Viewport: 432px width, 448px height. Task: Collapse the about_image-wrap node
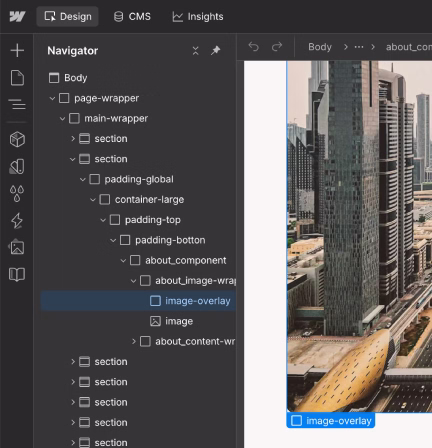[133, 281]
